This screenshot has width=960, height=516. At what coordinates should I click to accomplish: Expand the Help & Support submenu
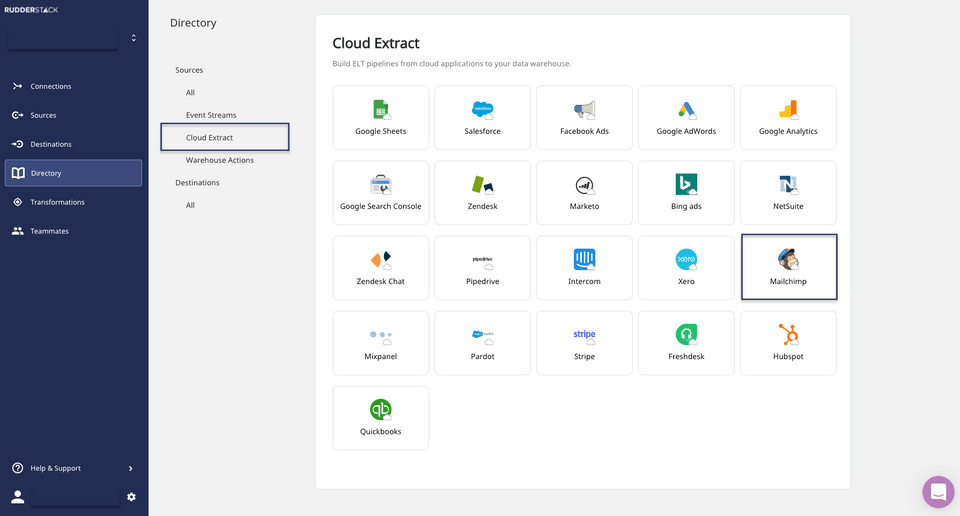coord(130,468)
